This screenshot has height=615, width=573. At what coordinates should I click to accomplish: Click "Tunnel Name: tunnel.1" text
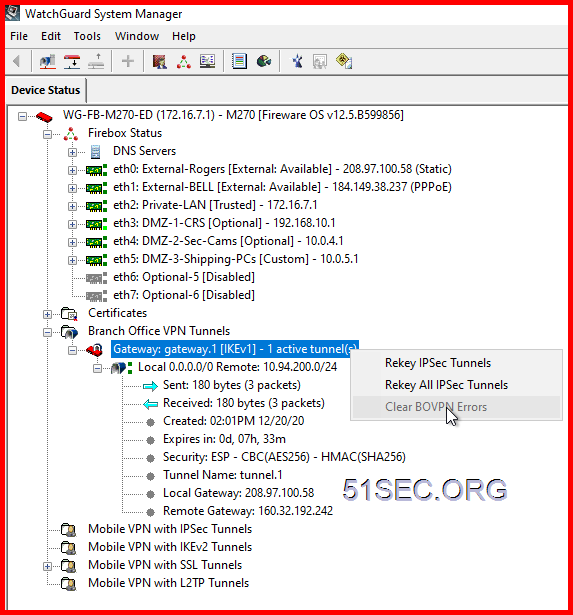tap(222, 475)
